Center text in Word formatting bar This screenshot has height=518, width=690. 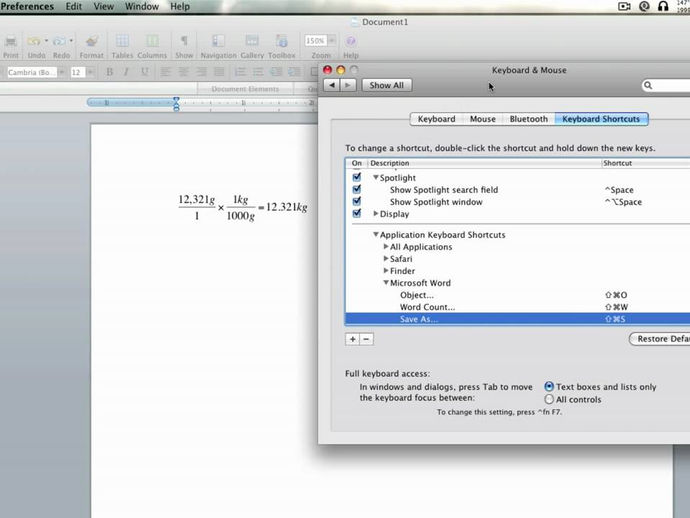click(183, 72)
